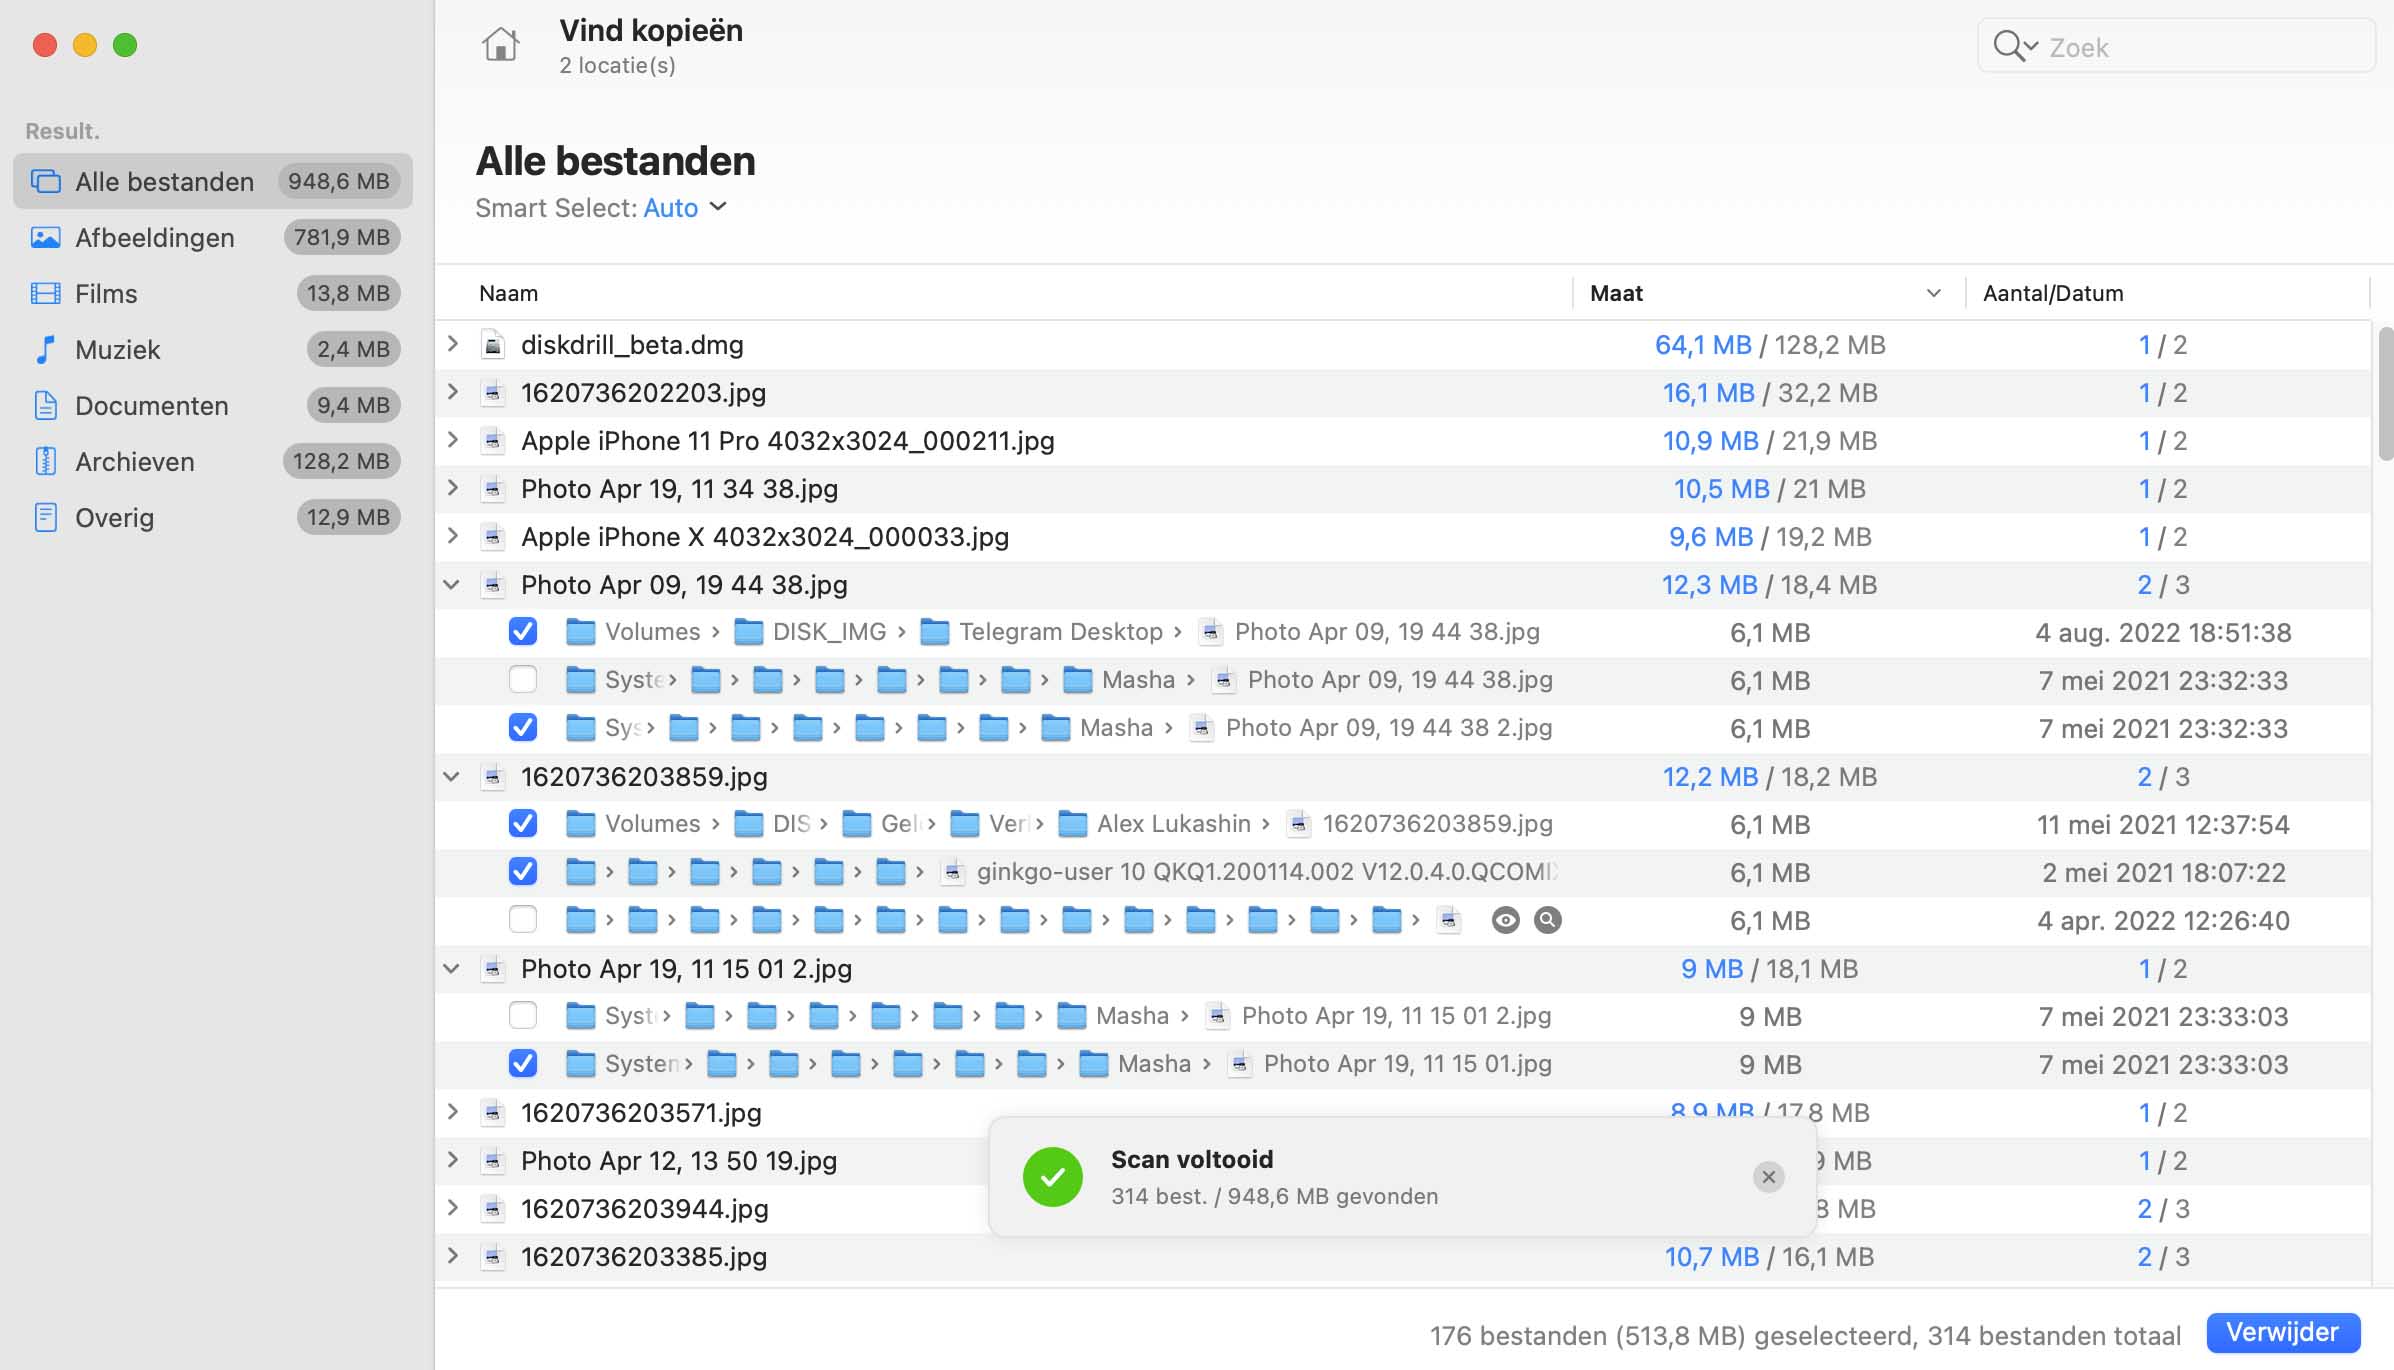Viewport: 2394px width, 1370px height.
Task: Select the Films category in the sidebar
Action: tap(106, 294)
